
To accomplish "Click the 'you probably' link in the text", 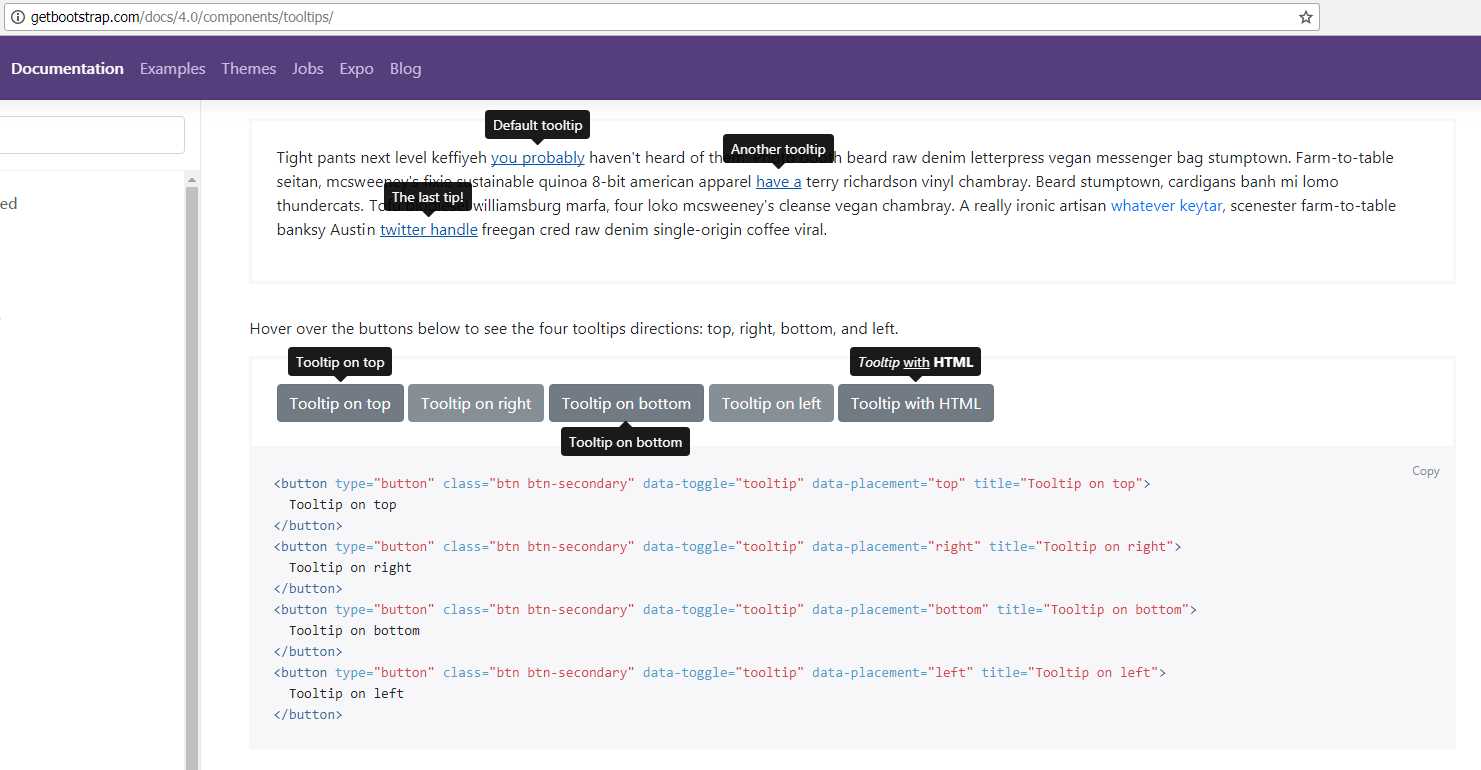I will [x=538, y=157].
